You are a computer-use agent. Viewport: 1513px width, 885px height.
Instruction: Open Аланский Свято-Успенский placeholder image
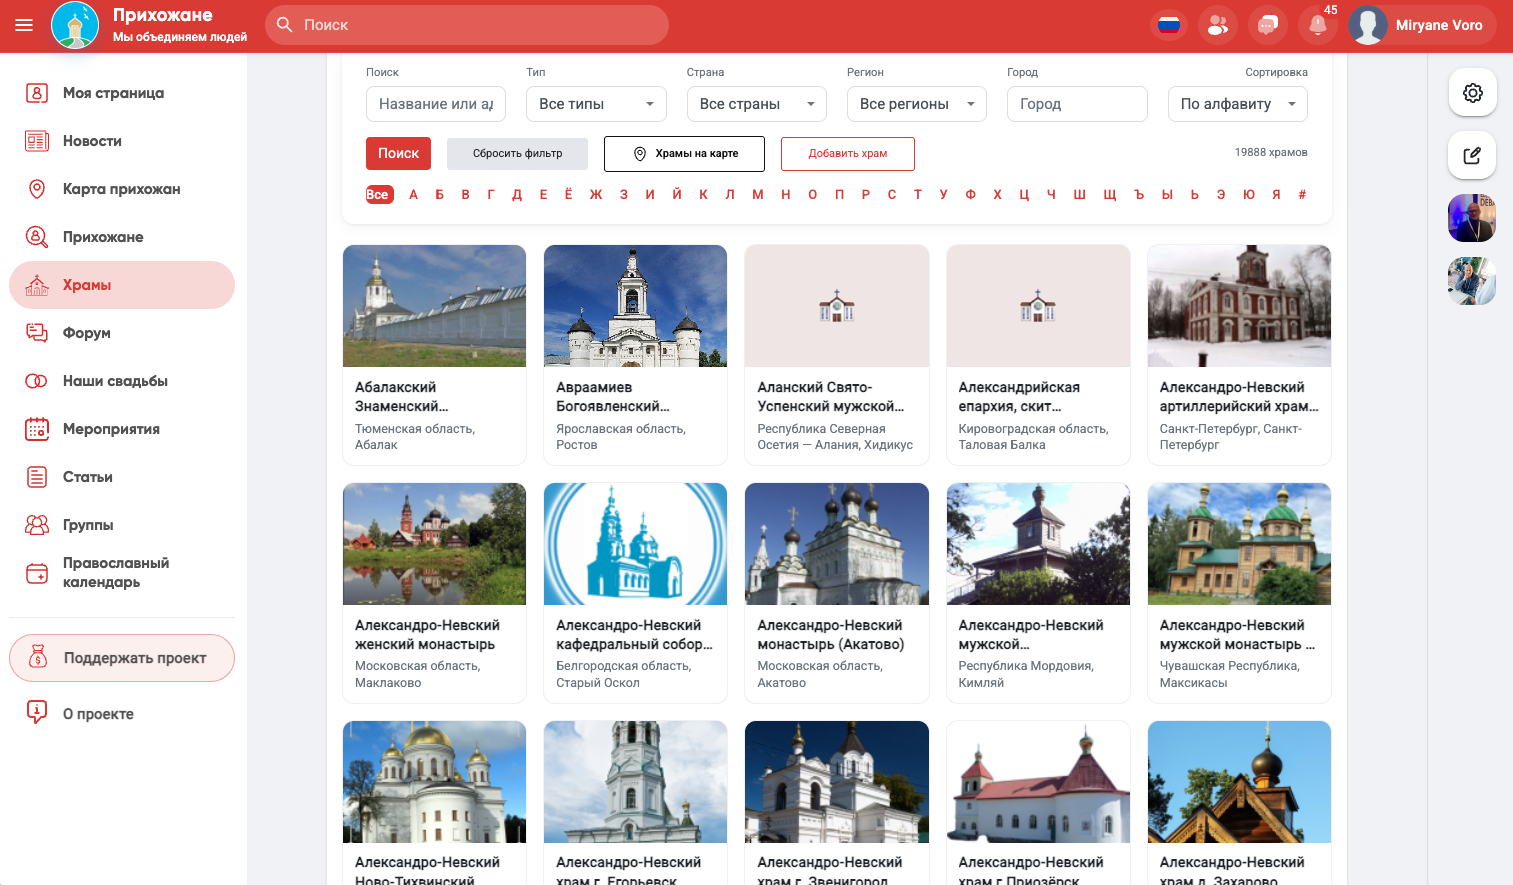tap(837, 306)
